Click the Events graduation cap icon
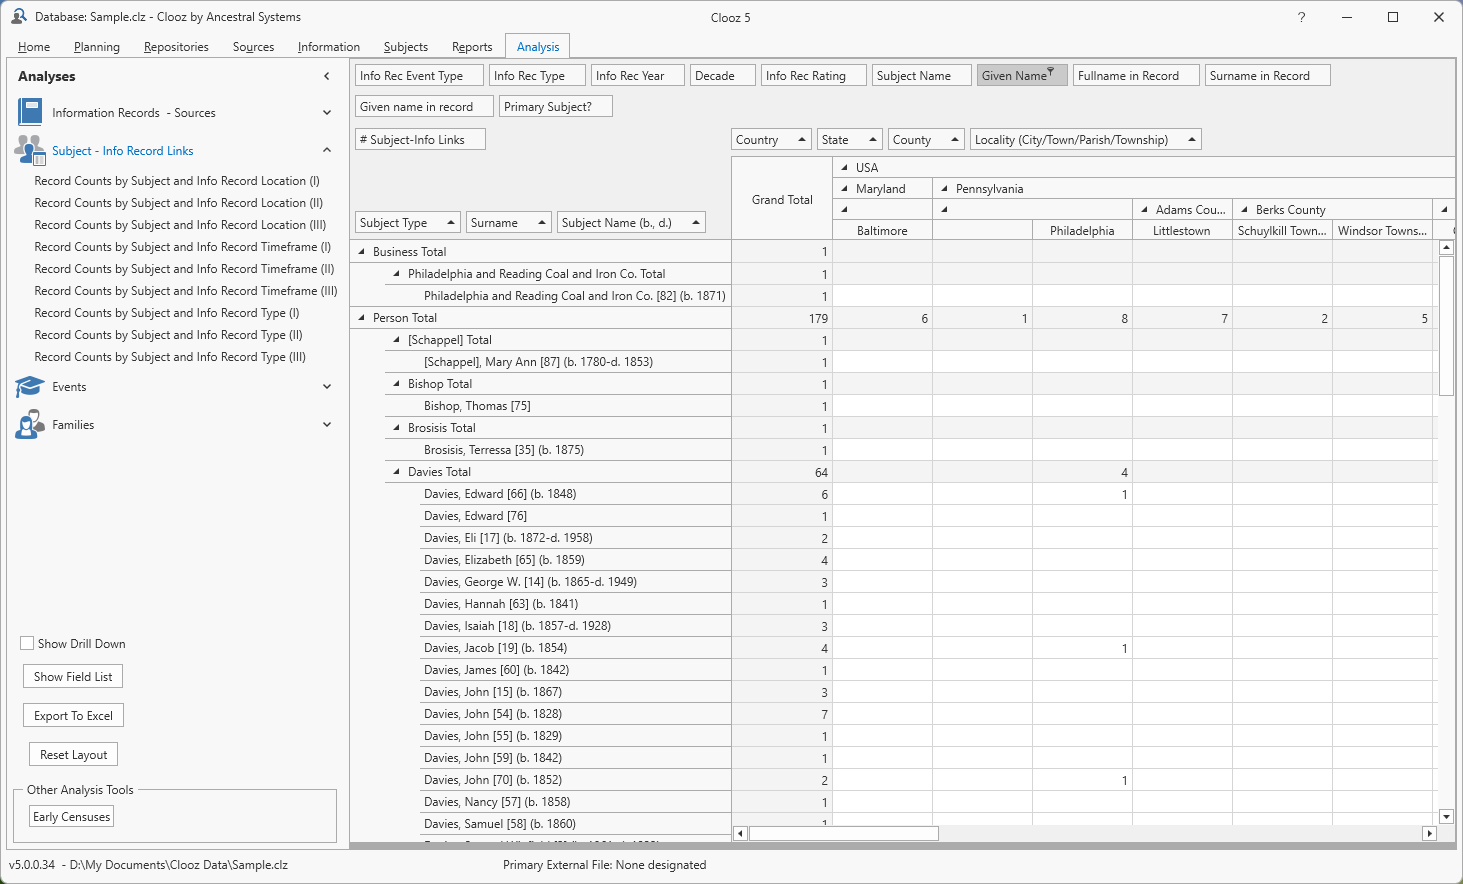The height and width of the screenshot is (884, 1463). point(30,387)
